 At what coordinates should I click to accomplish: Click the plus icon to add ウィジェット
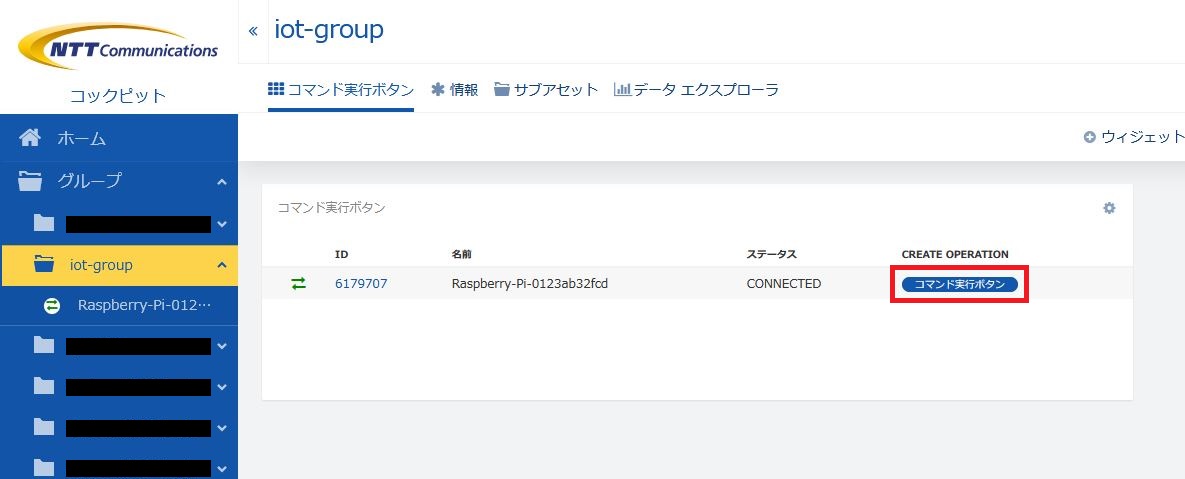pyautogui.click(x=1089, y=137)
